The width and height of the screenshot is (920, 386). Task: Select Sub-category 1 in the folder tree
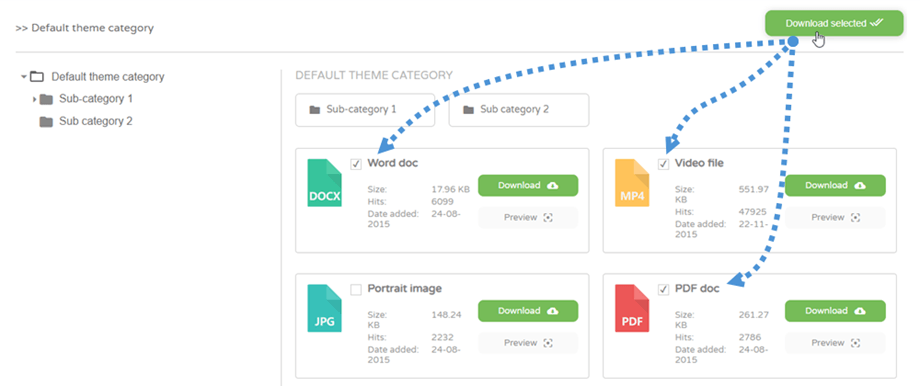point(96,99)
